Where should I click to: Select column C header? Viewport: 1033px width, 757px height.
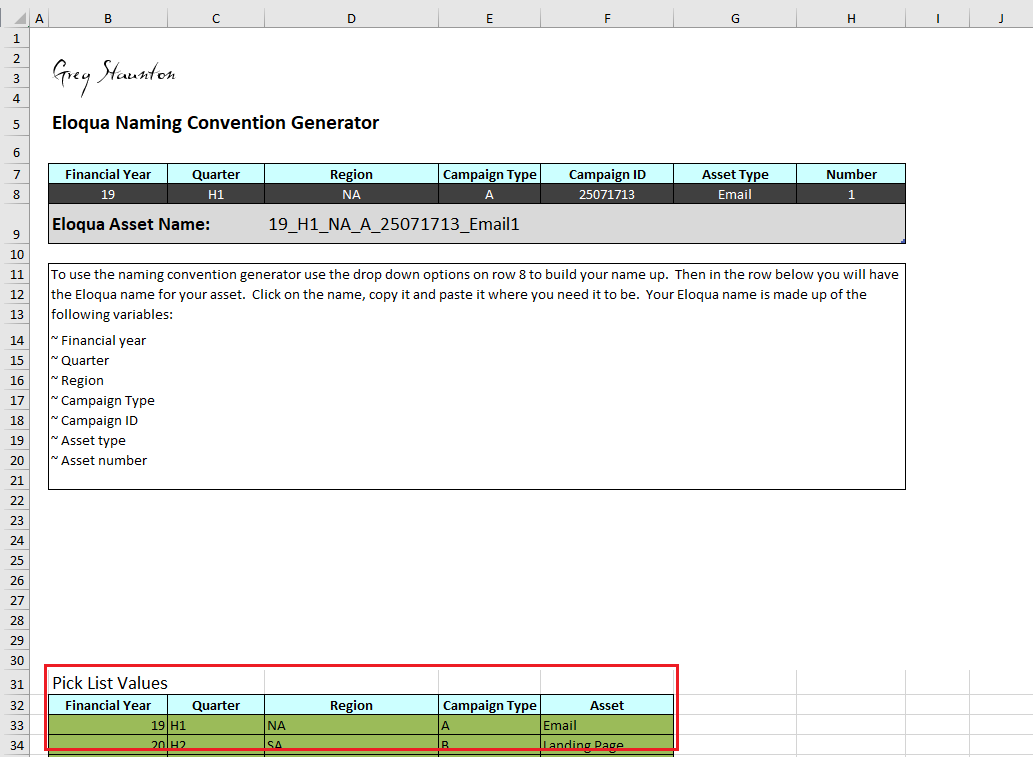pyautogui.click(x=216, y=18)
